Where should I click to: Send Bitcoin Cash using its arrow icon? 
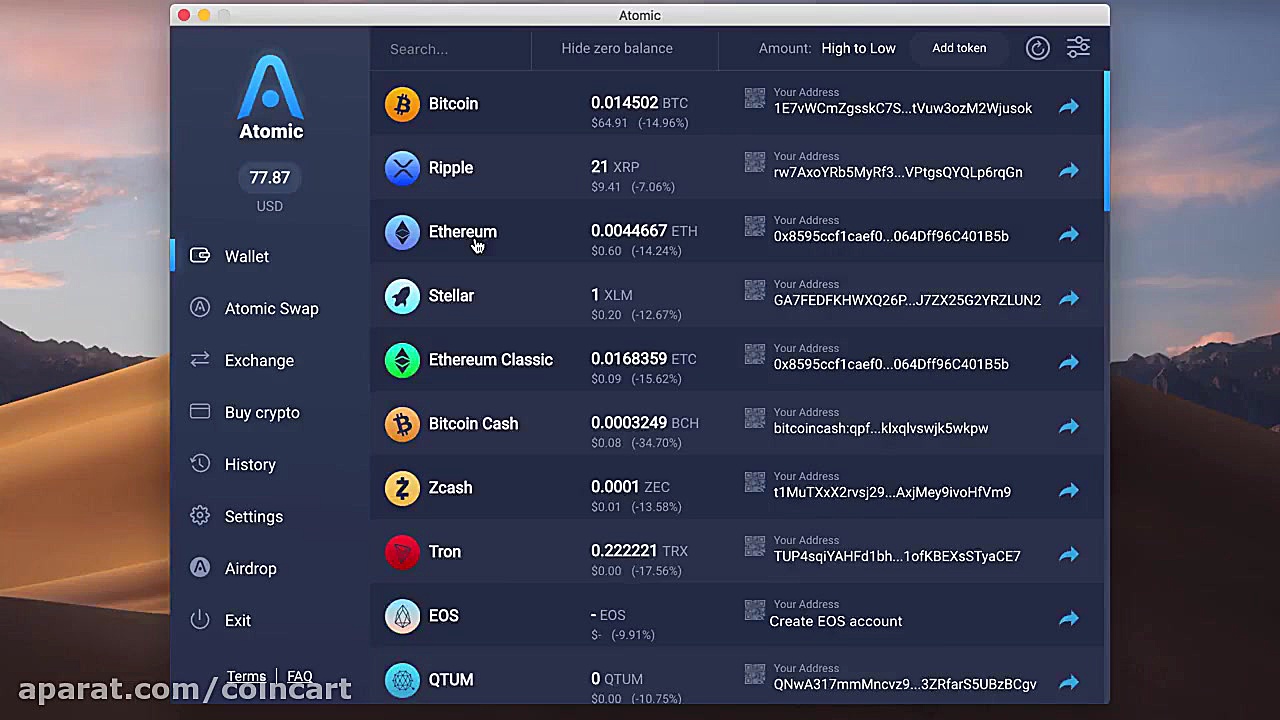click(1069, 426)
